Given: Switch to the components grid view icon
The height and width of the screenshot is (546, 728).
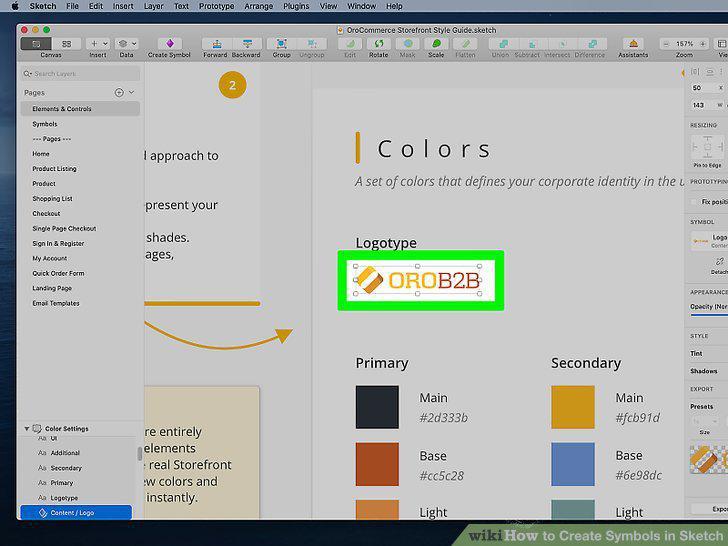Looking at the screenshot, I should 66,44.
